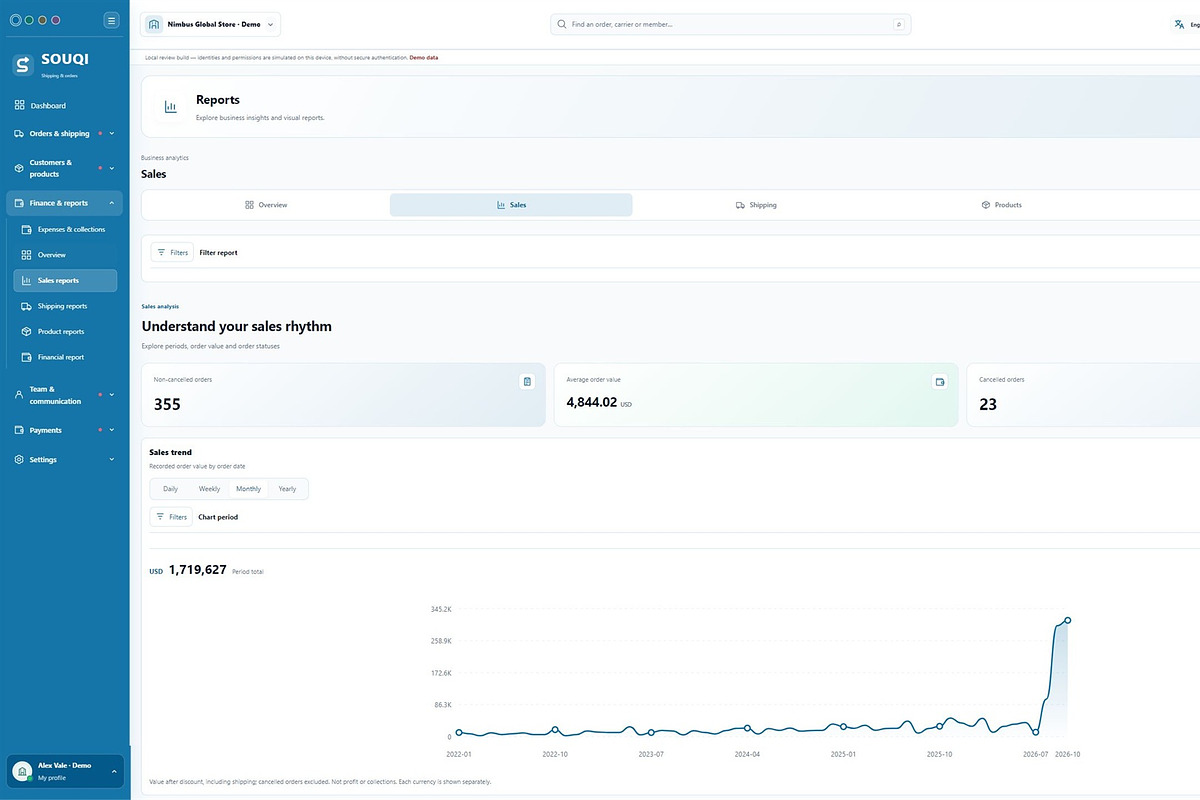Expand the Orders & shipping chevron
The image size is (1200, 800).
pyautogui.click(x=111, y=133)
